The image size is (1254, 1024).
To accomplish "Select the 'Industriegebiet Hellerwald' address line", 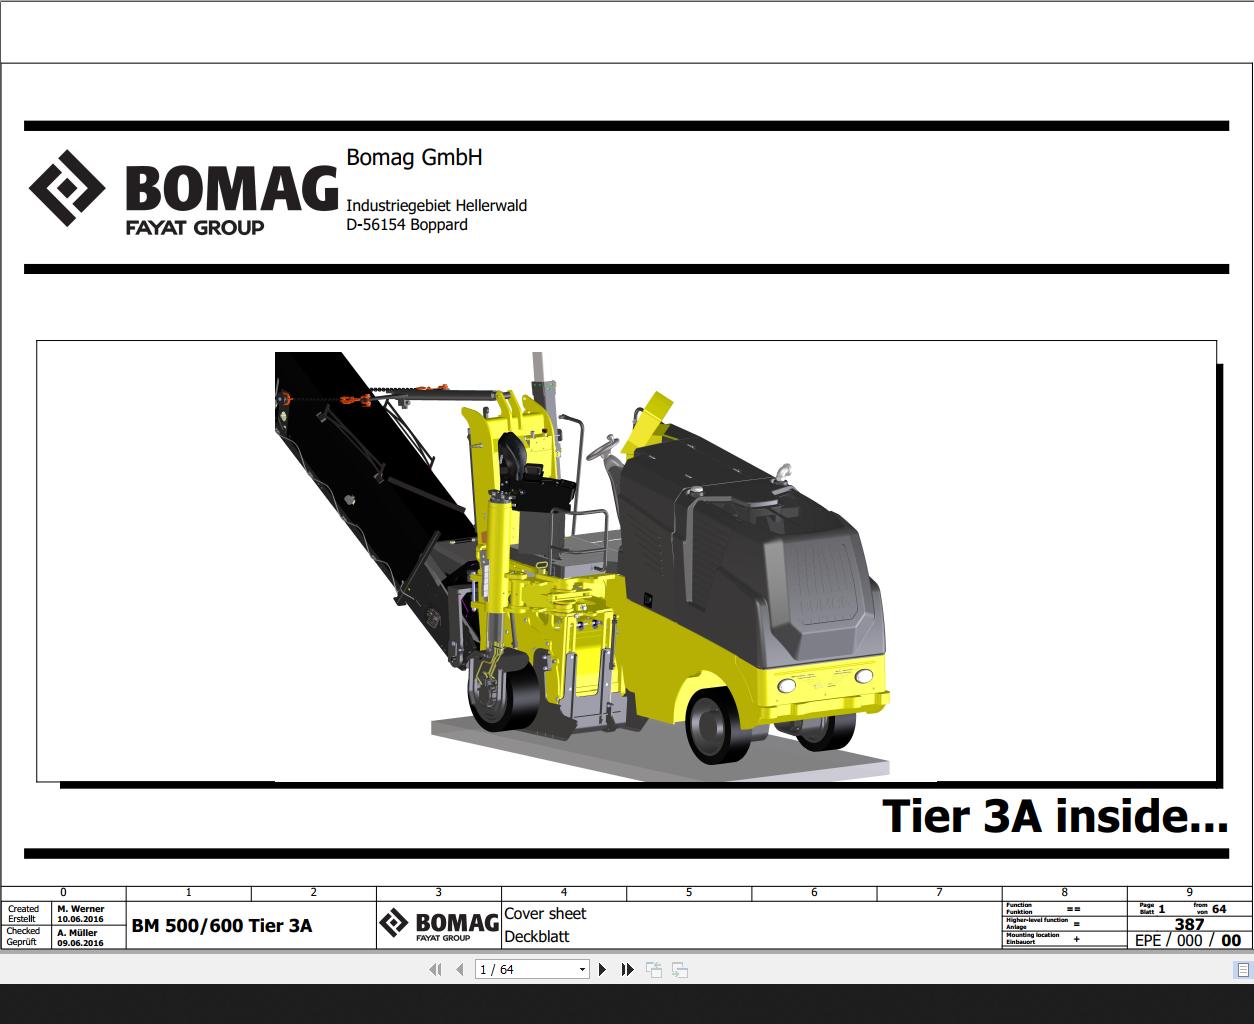I will point(436,205).
